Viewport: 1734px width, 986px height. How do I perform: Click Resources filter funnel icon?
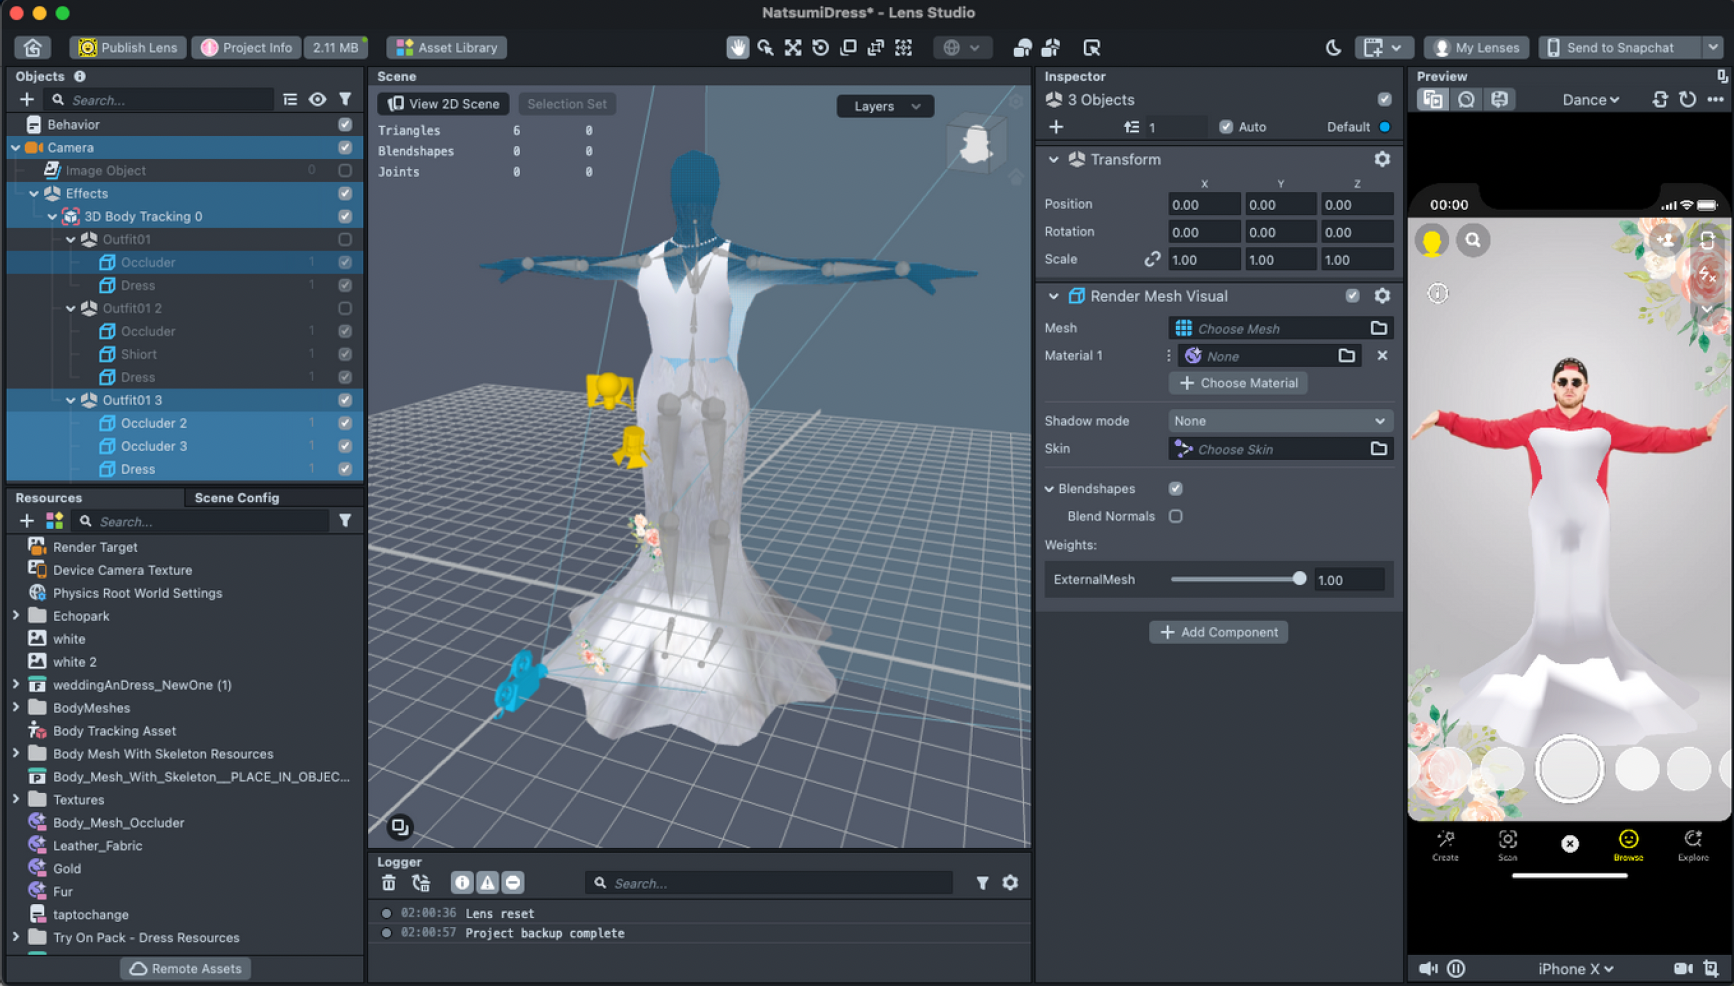click(x=345, y=520)
